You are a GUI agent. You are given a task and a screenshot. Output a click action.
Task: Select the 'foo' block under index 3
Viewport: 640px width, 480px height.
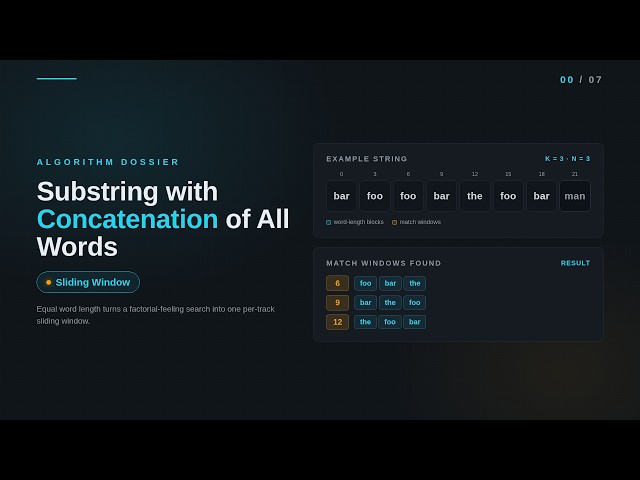[x=375, y=196]
